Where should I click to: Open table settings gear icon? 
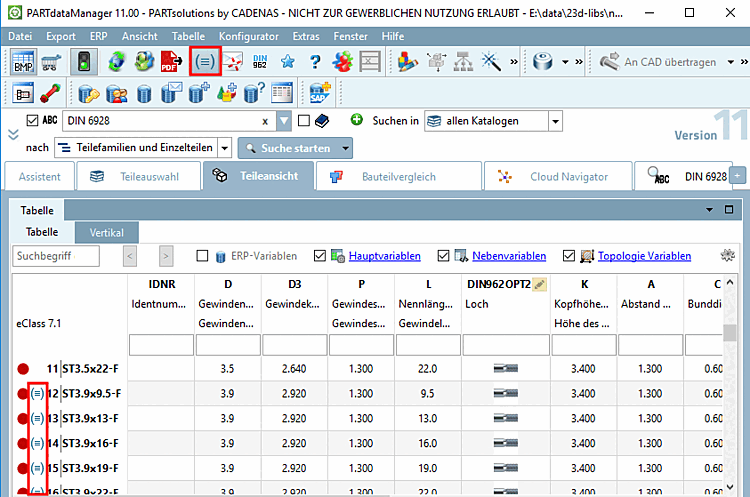727,256
